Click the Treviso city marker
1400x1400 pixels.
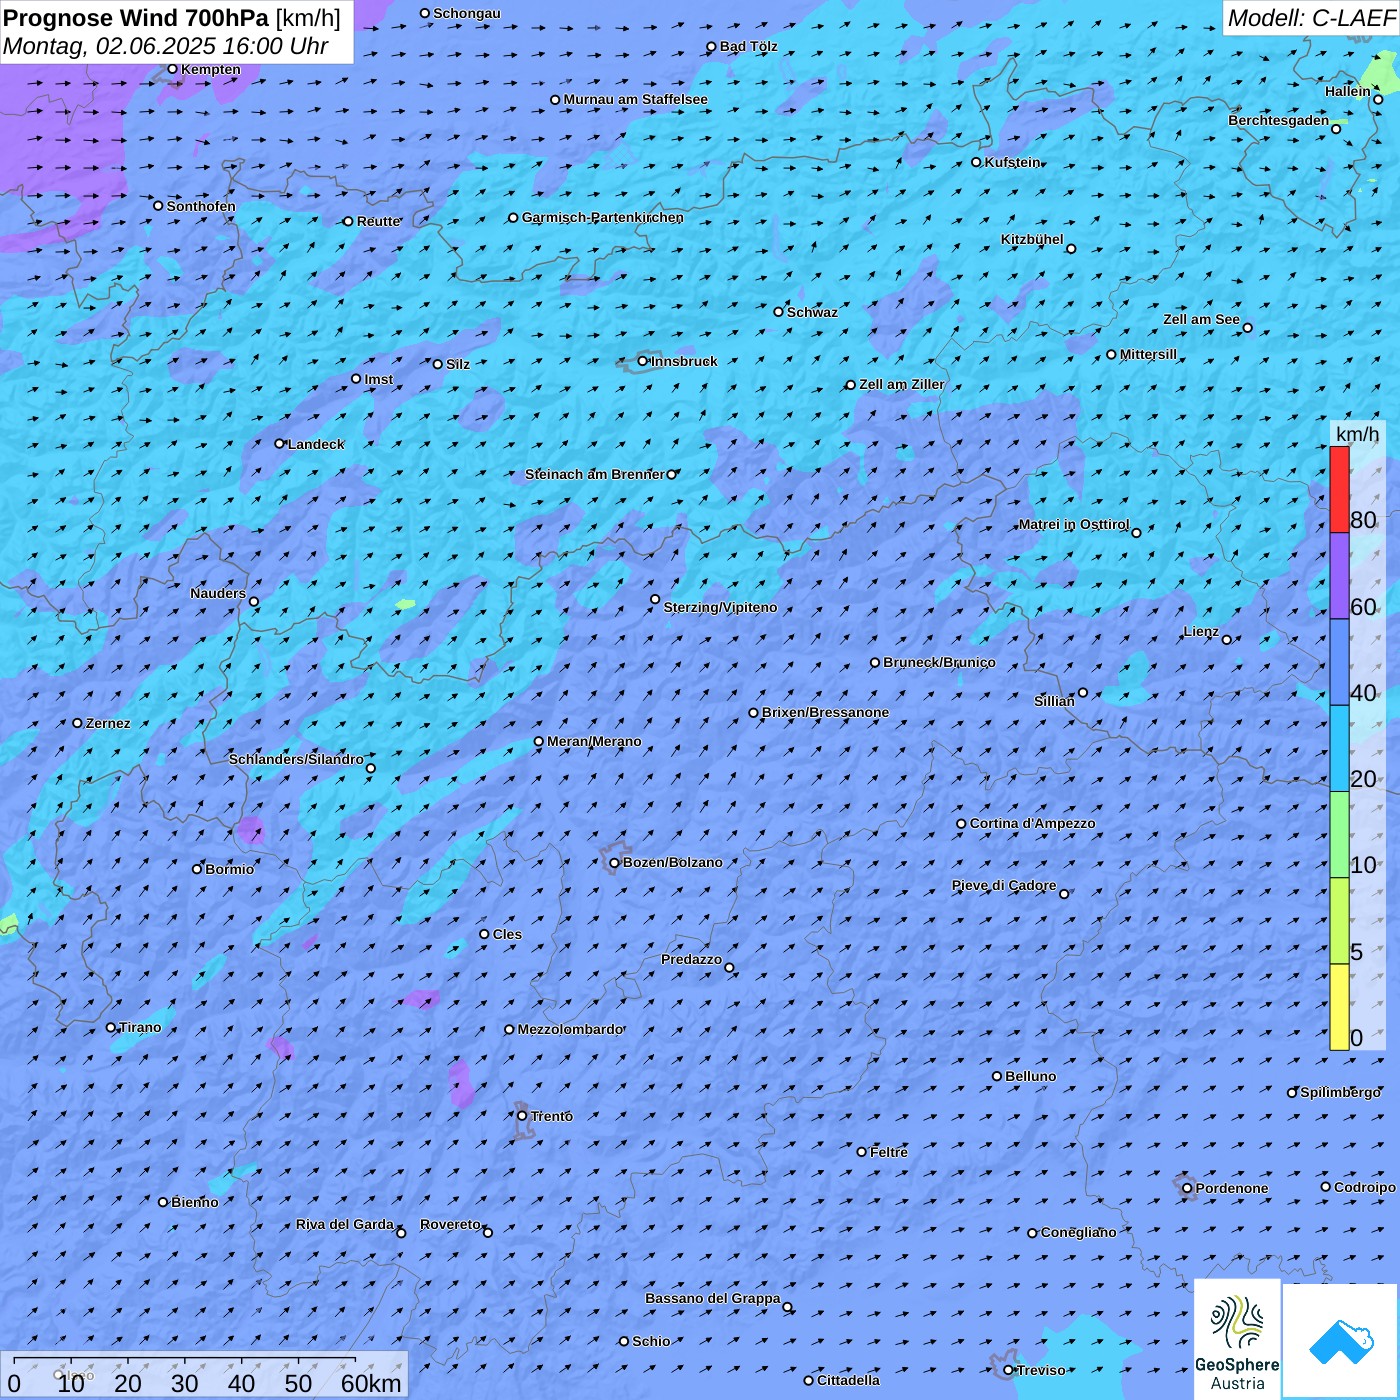(x=1008, y=1370)
